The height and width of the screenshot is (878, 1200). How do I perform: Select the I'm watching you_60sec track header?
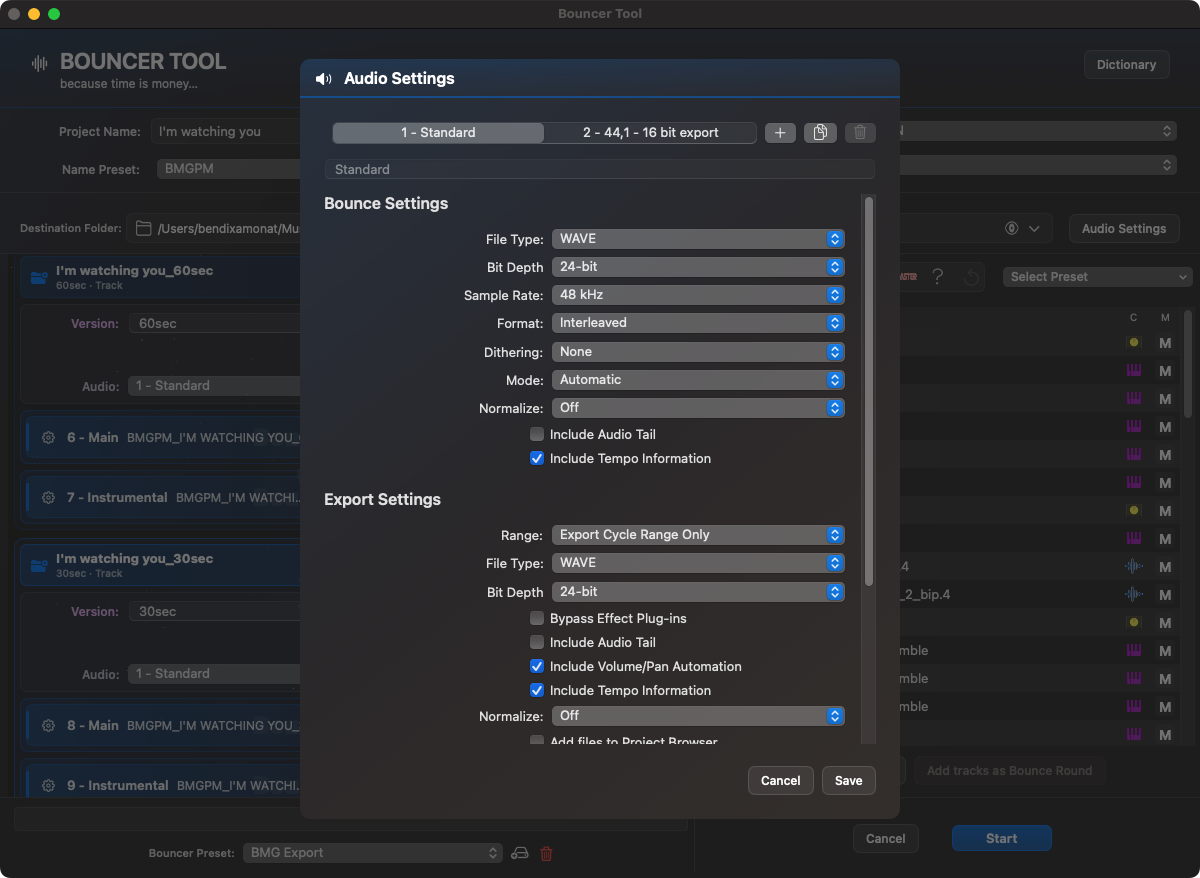160,277
